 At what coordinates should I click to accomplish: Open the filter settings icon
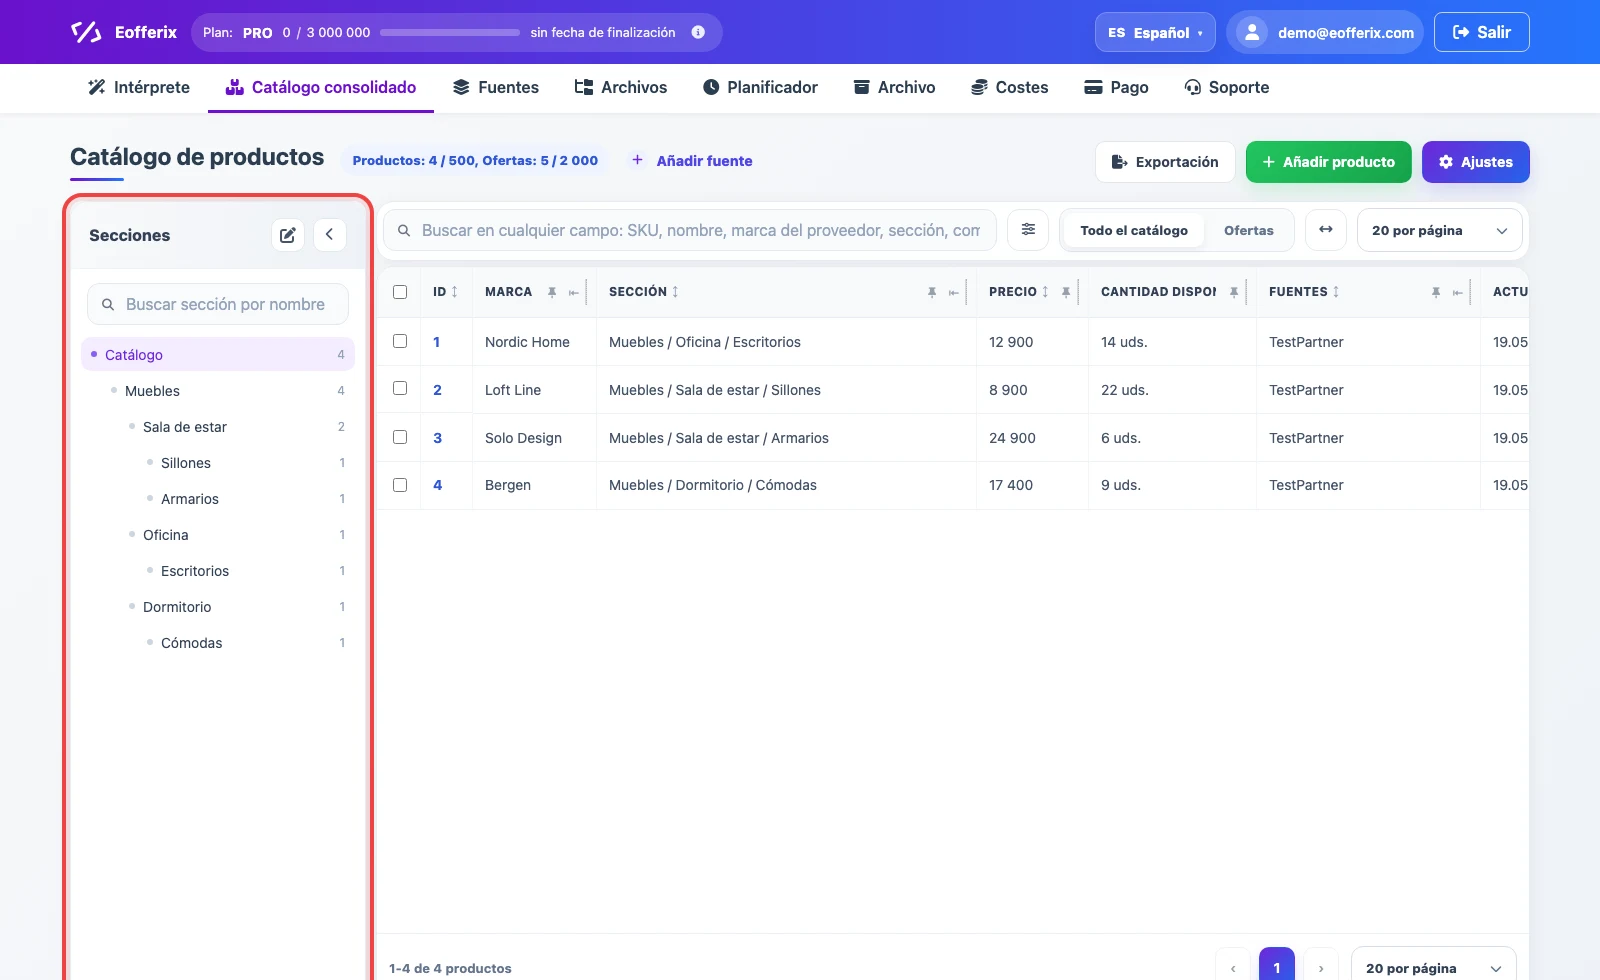pyautogui.click(x=1028, y=230)
